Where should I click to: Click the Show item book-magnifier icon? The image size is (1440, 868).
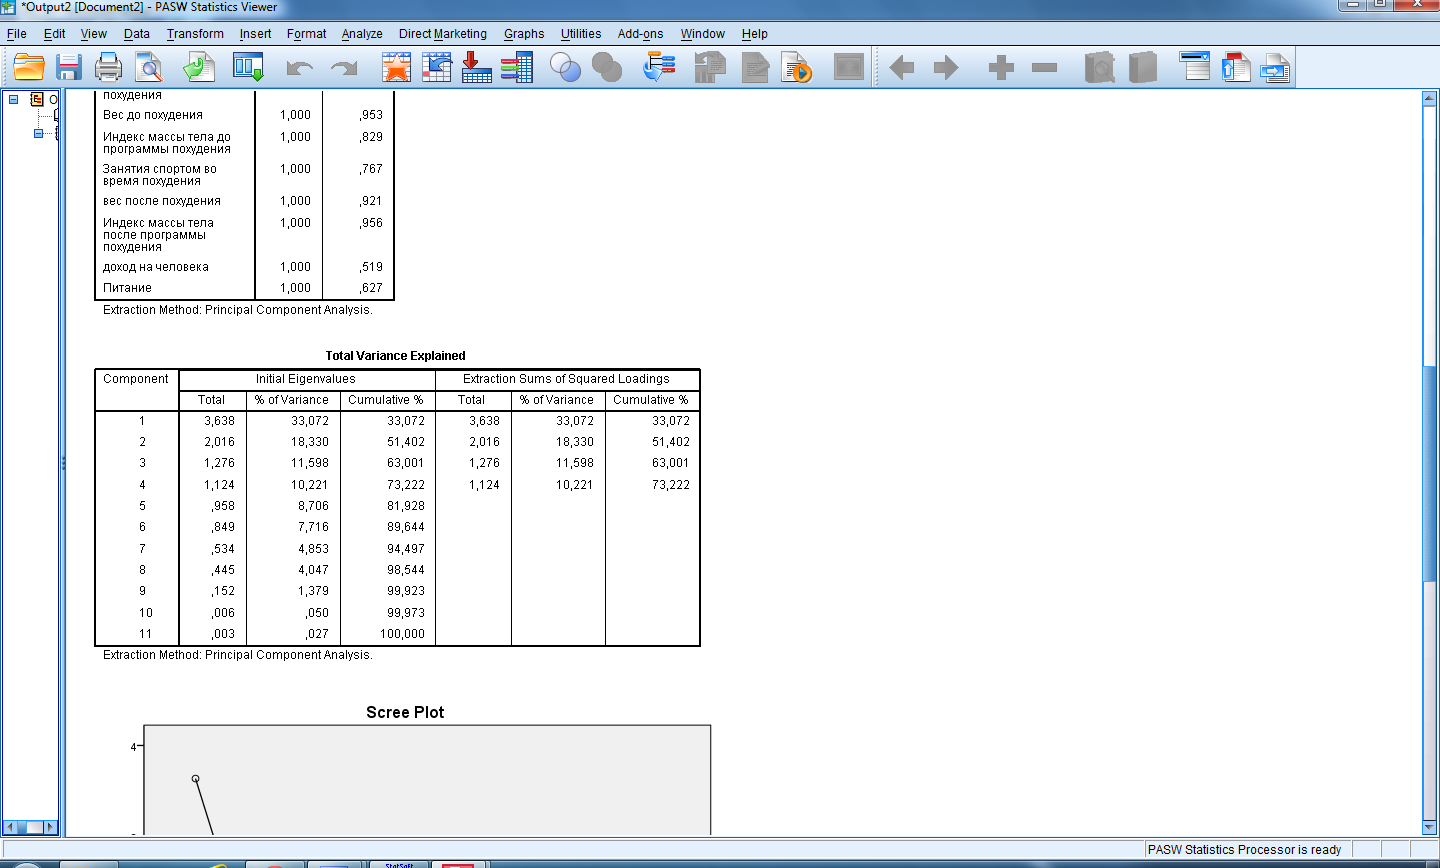coord(1100,68)
